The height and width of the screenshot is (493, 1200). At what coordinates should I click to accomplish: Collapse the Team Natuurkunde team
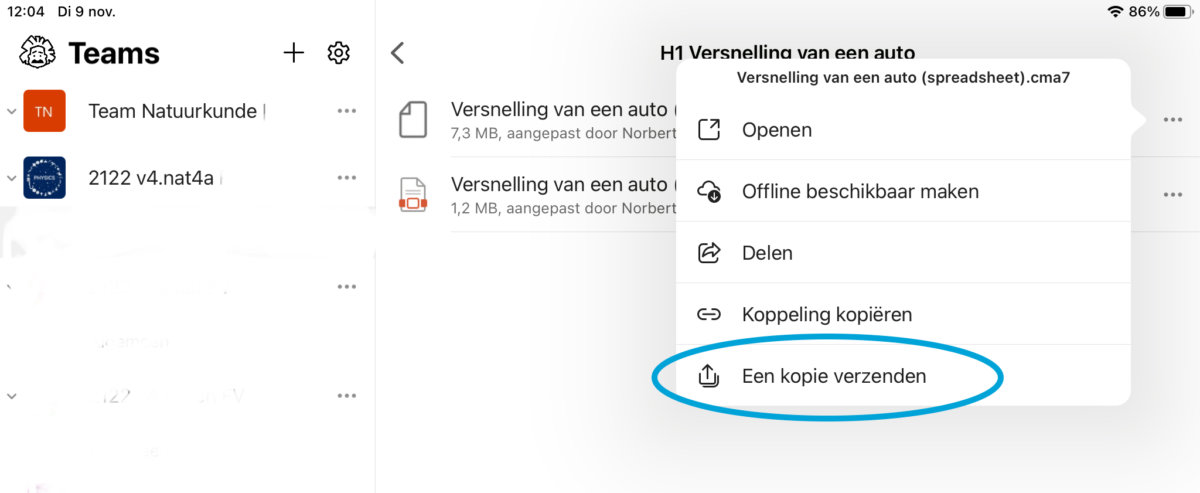[11, 112]
